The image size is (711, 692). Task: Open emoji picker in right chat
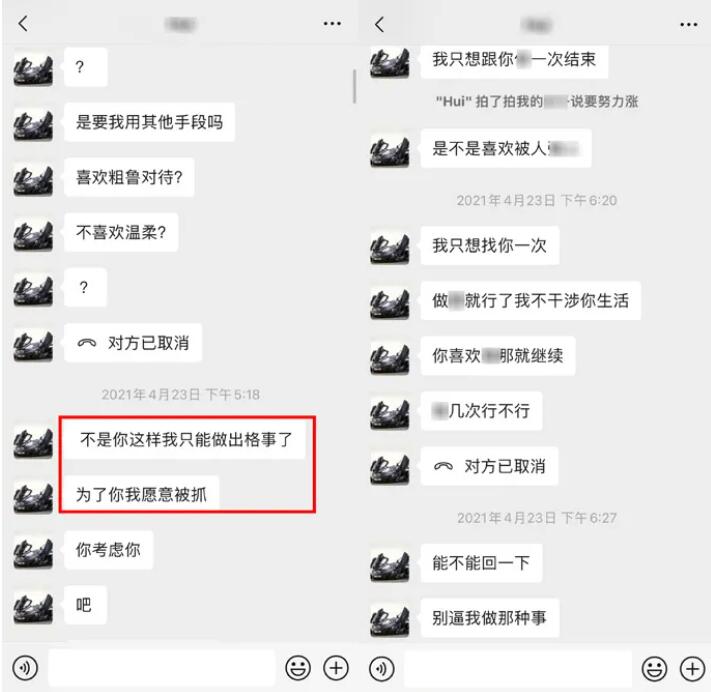coord(654,669)
